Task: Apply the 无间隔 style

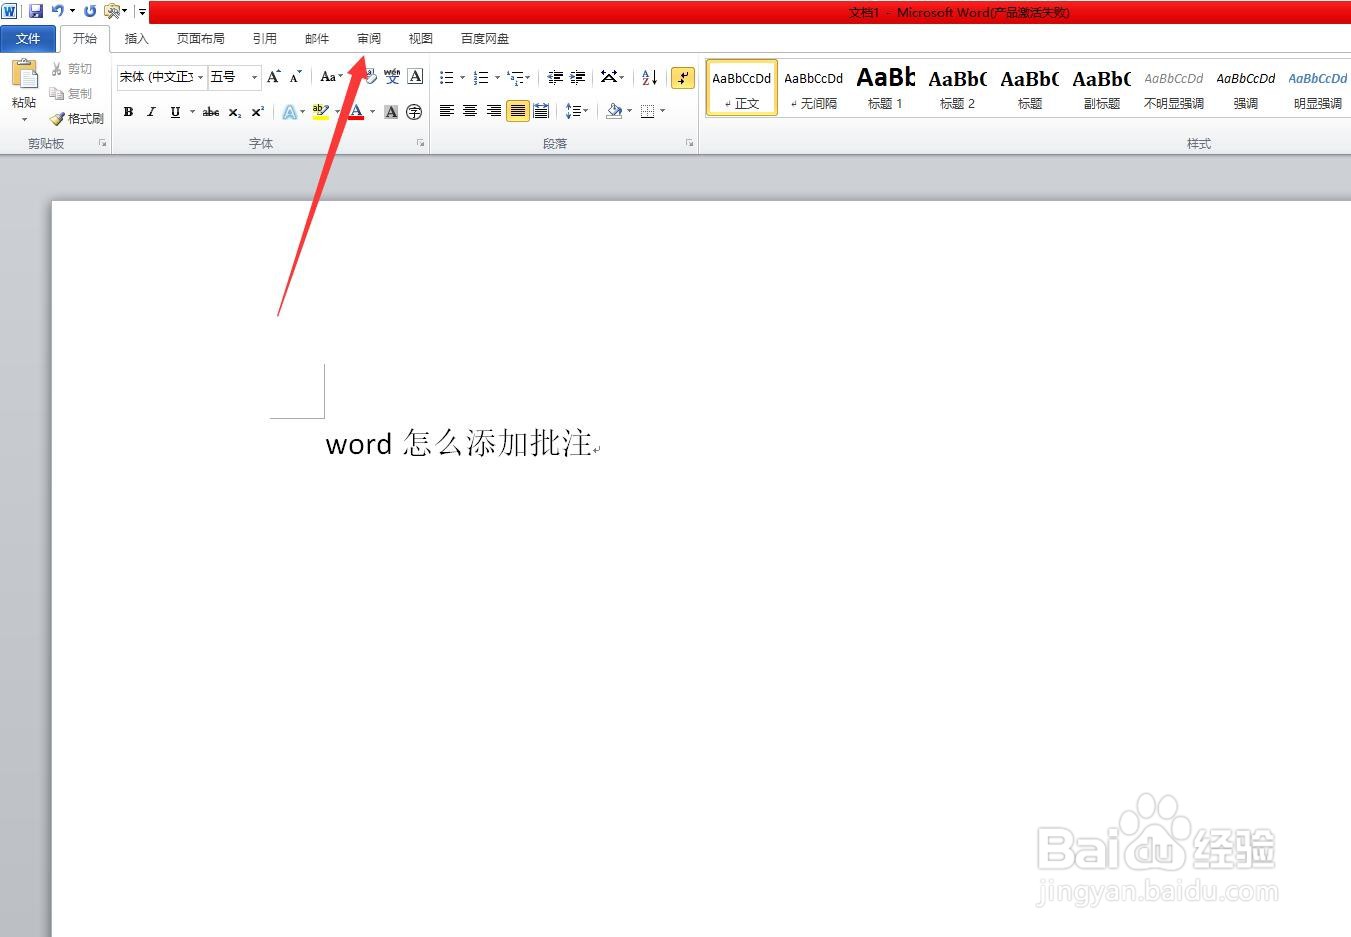Action: tap(814, 88)
